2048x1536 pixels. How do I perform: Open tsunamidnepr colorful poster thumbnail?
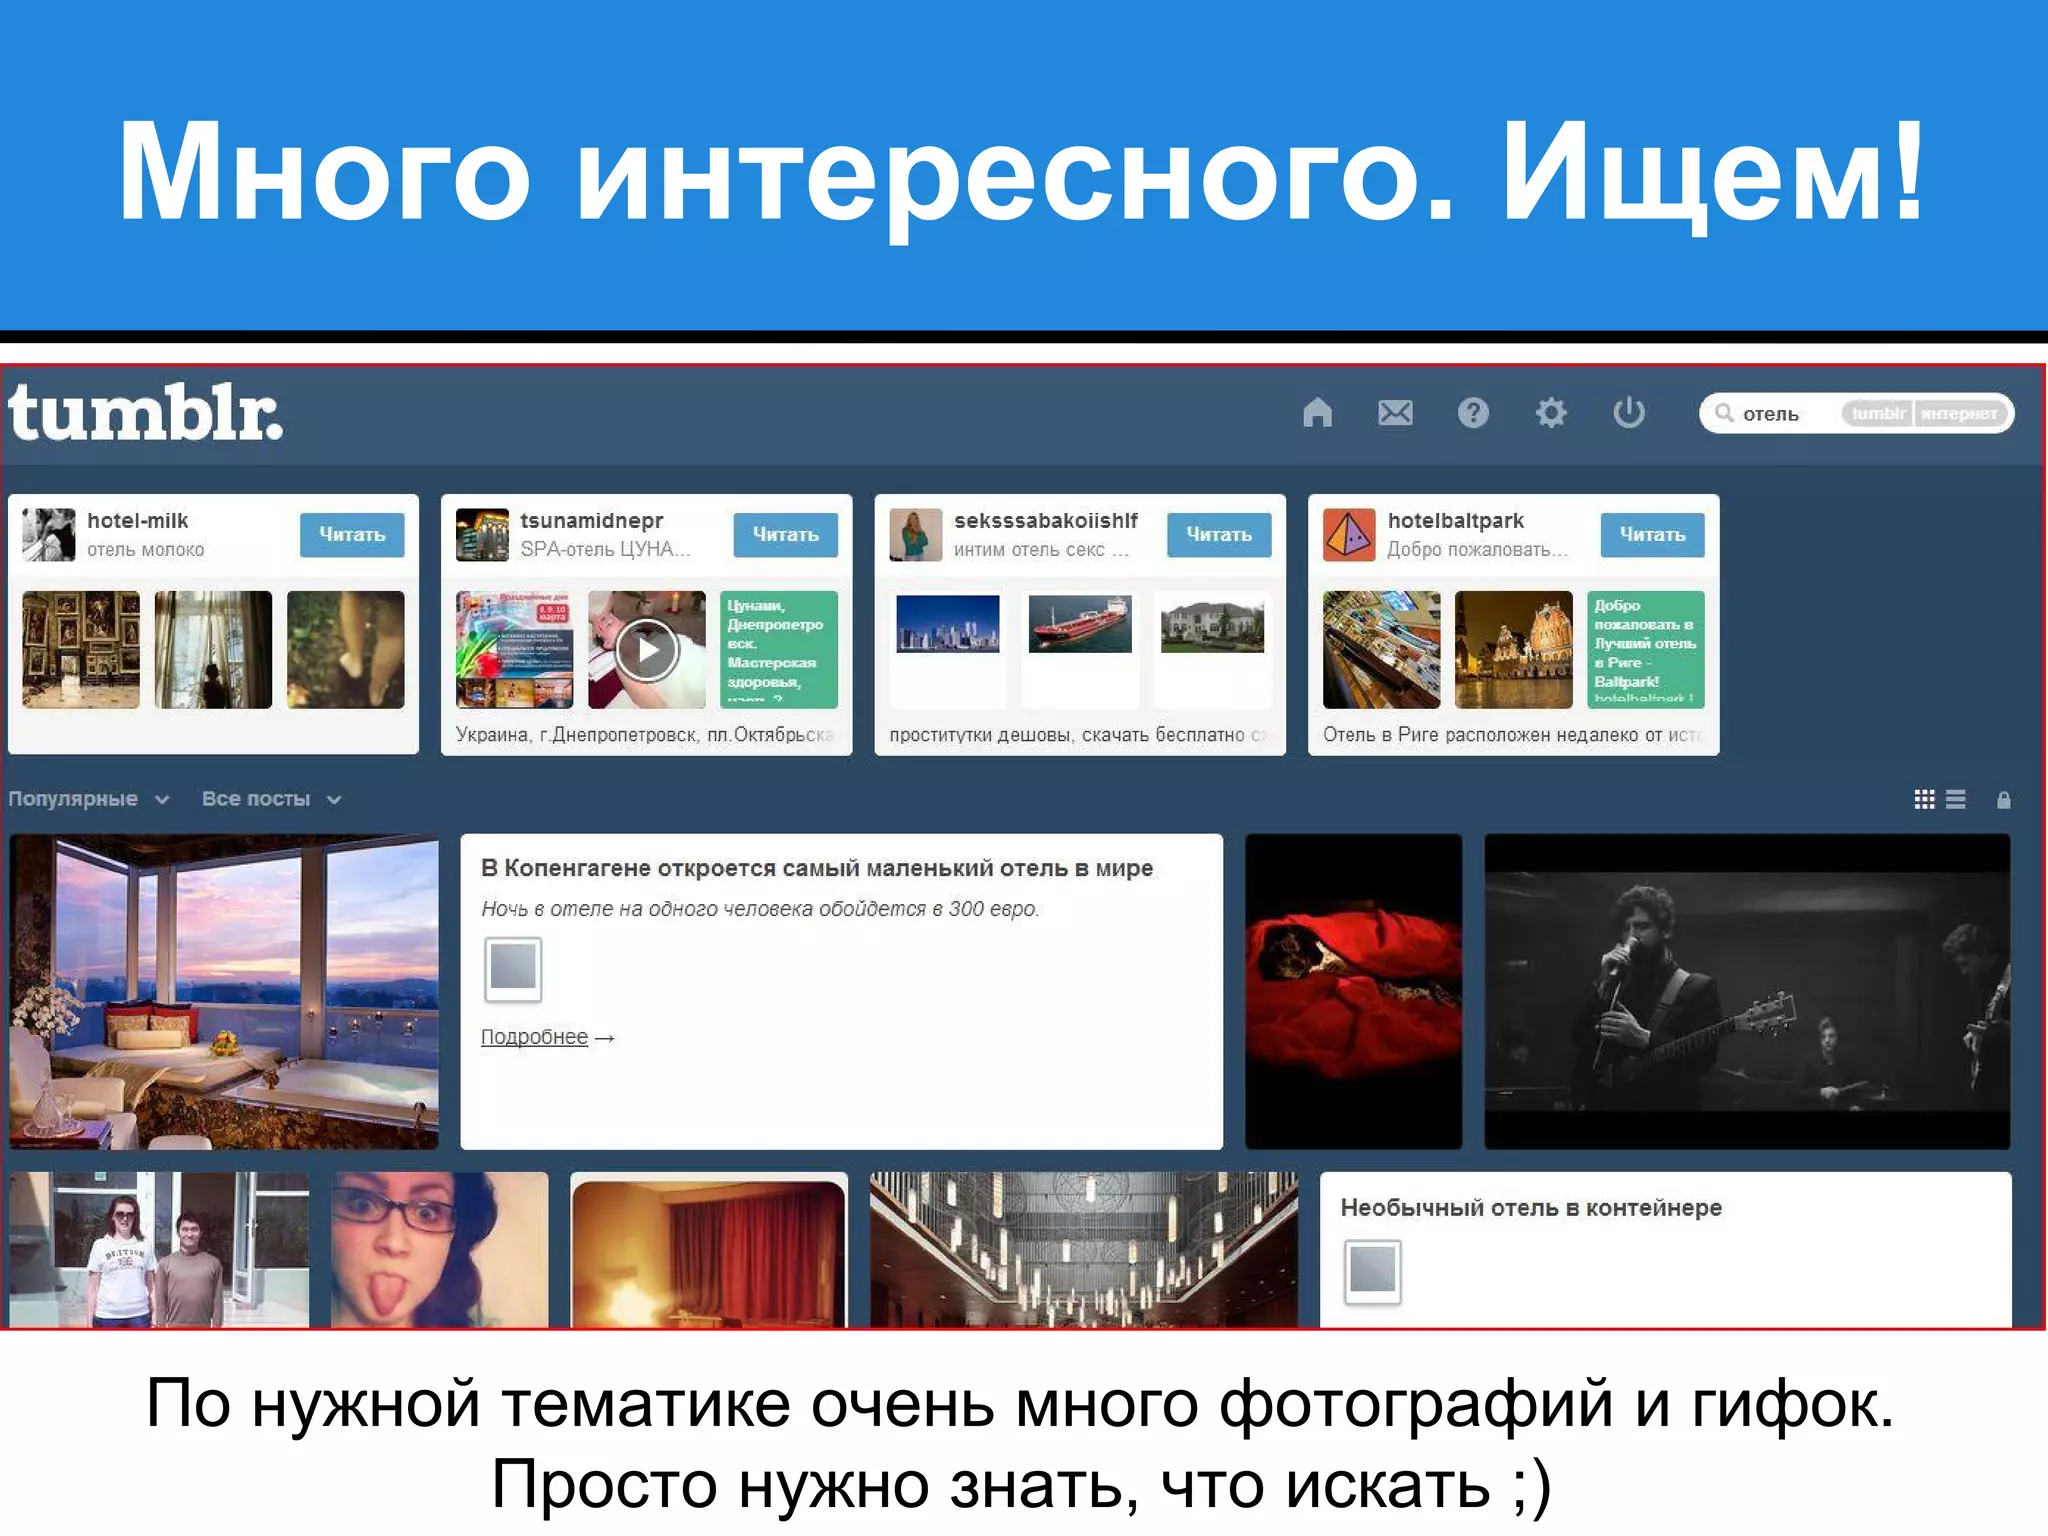(515, 650)
